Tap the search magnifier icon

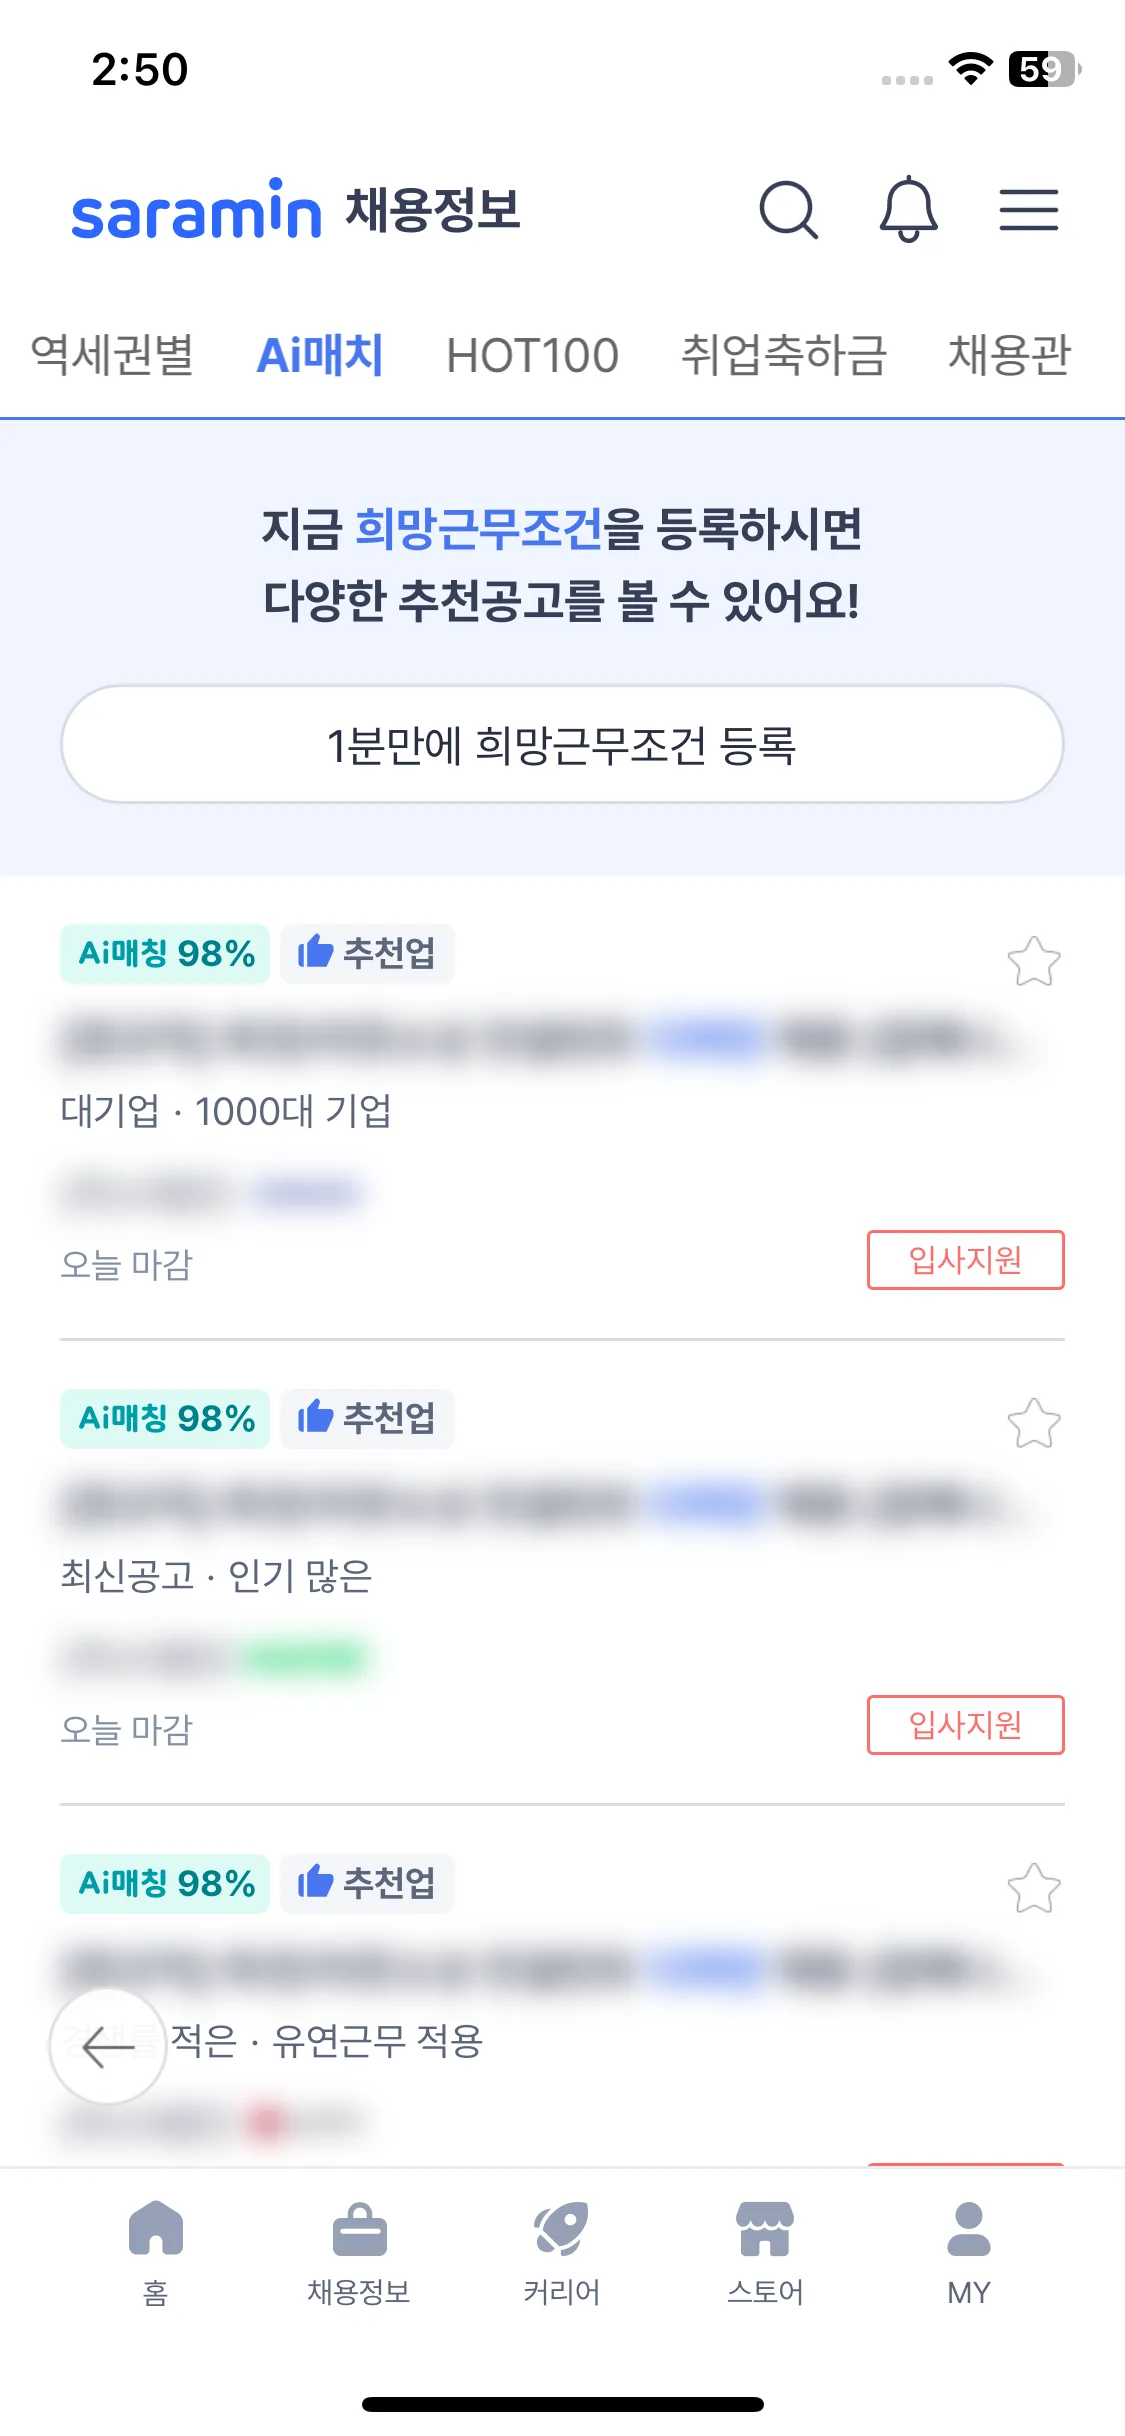coord(789,210)
